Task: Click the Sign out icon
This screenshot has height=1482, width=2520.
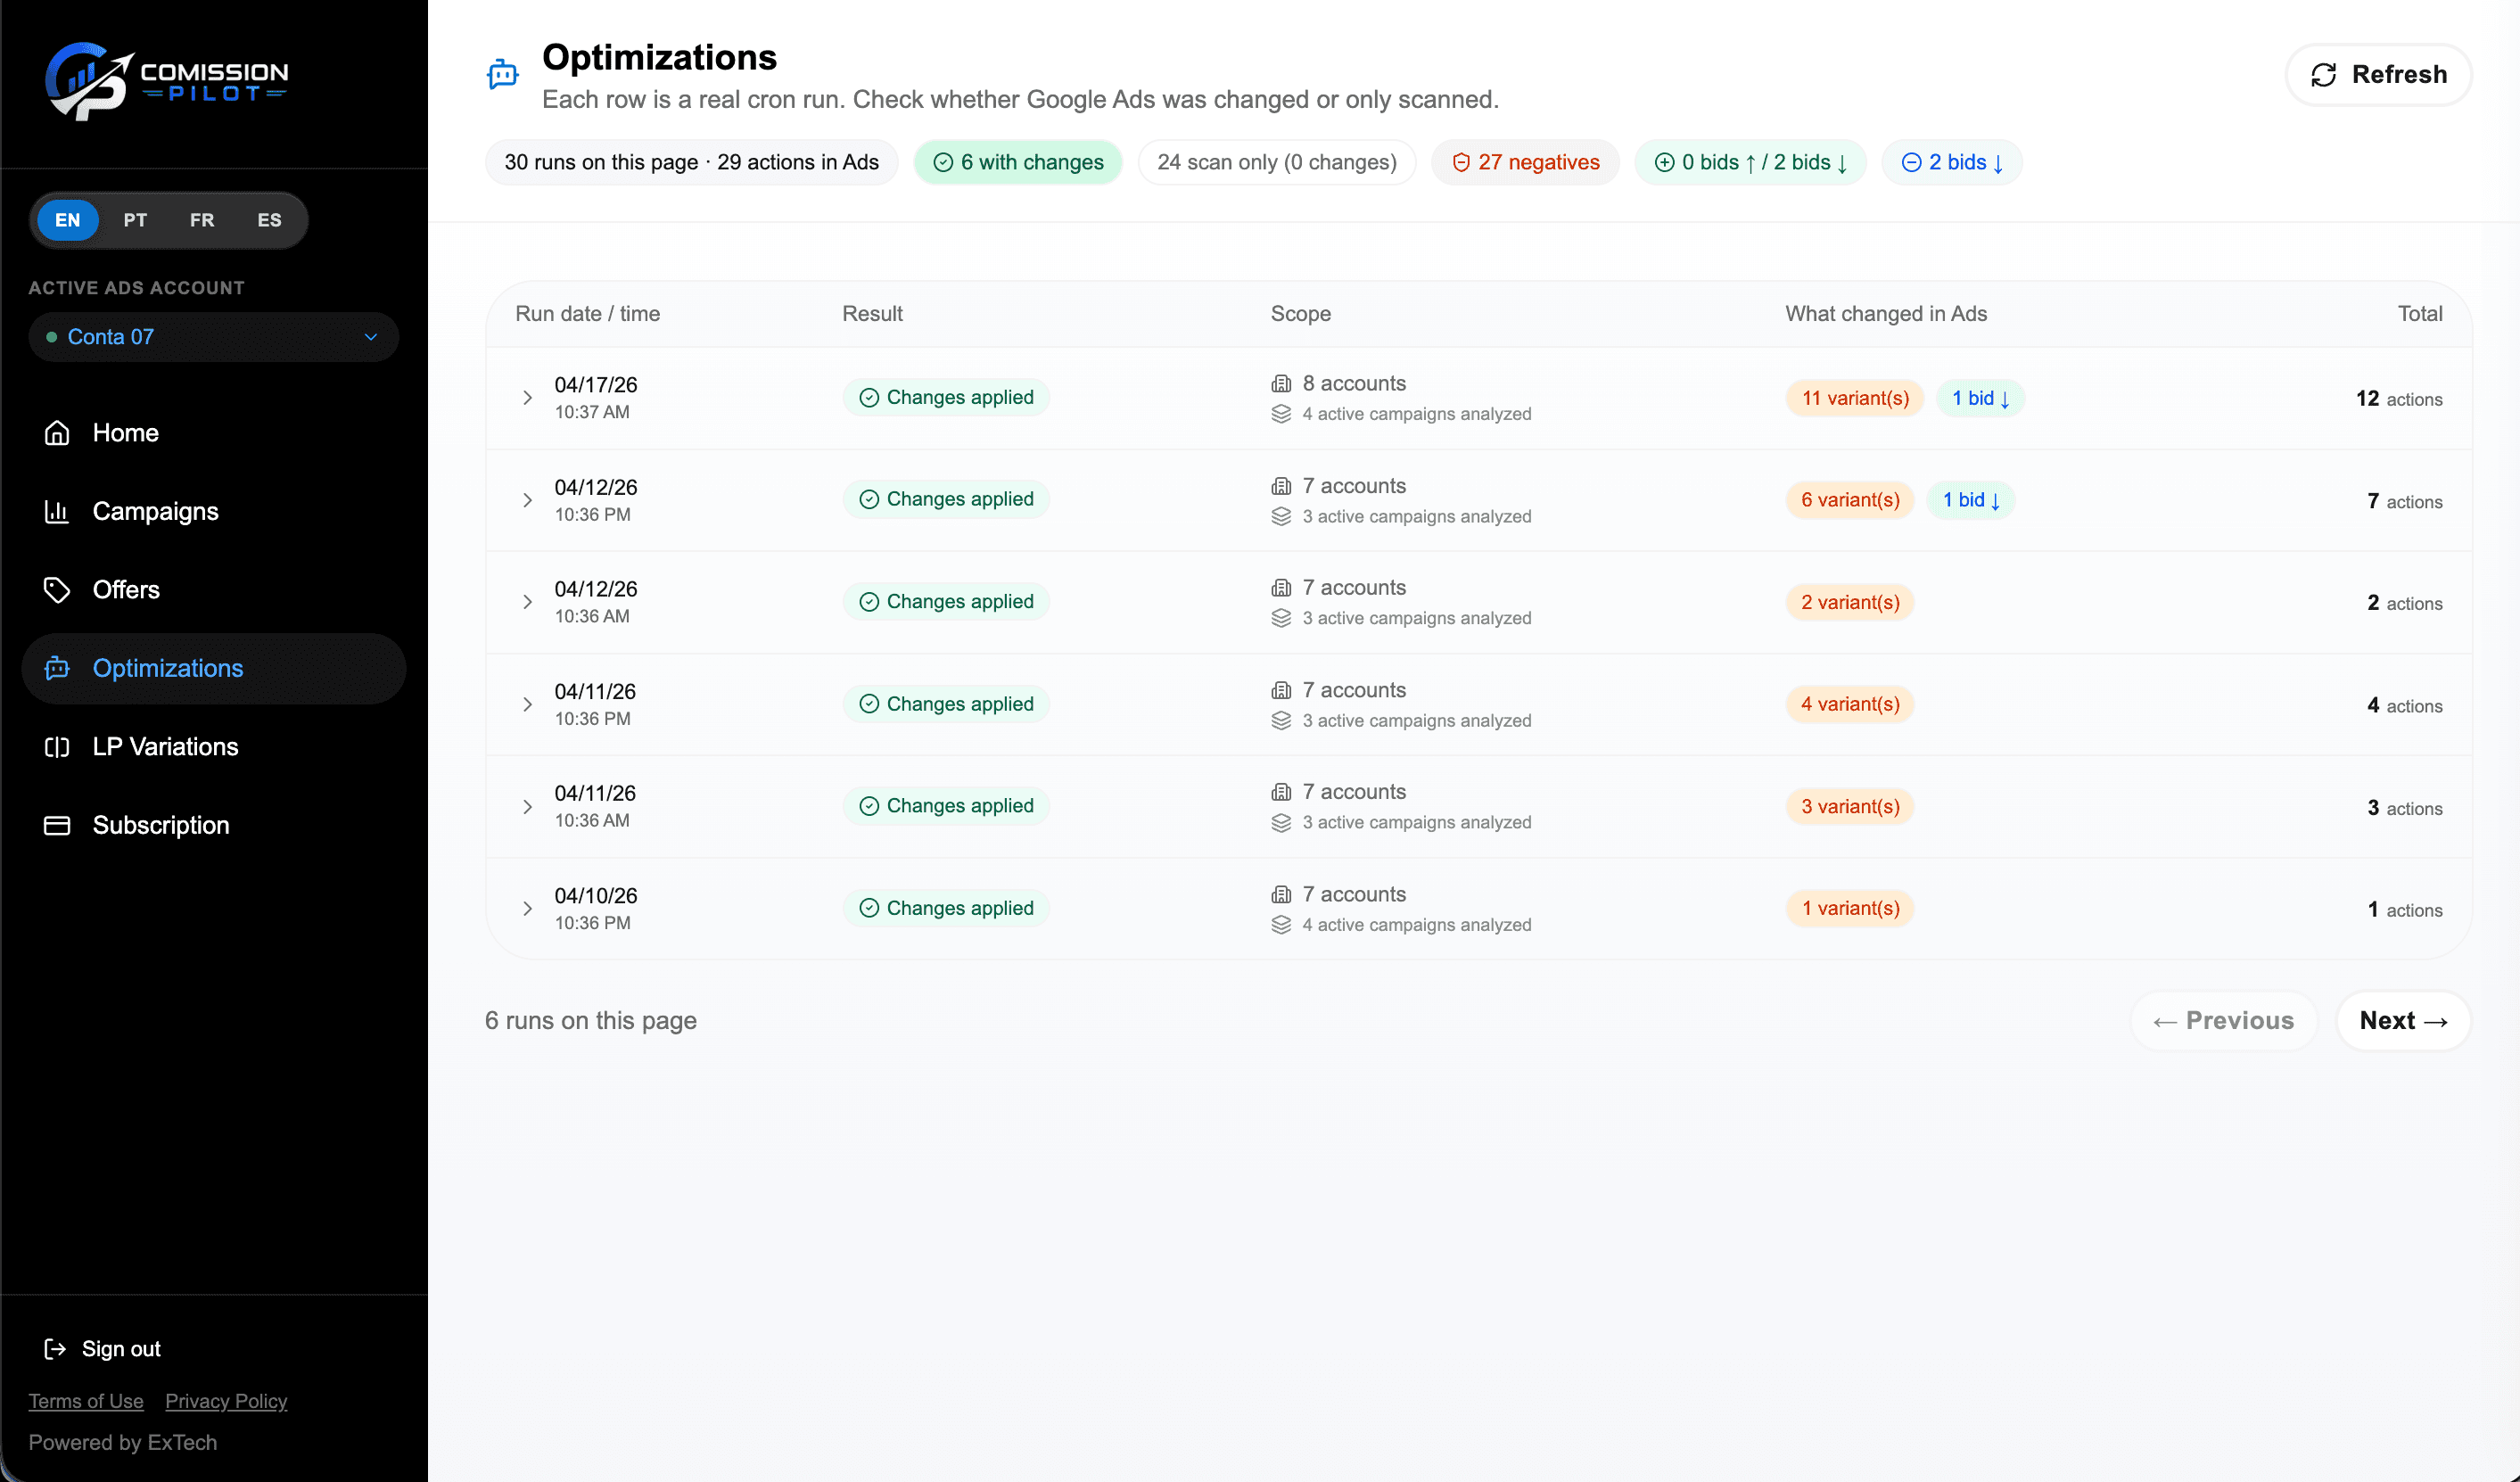Action: coord(56,1348)
